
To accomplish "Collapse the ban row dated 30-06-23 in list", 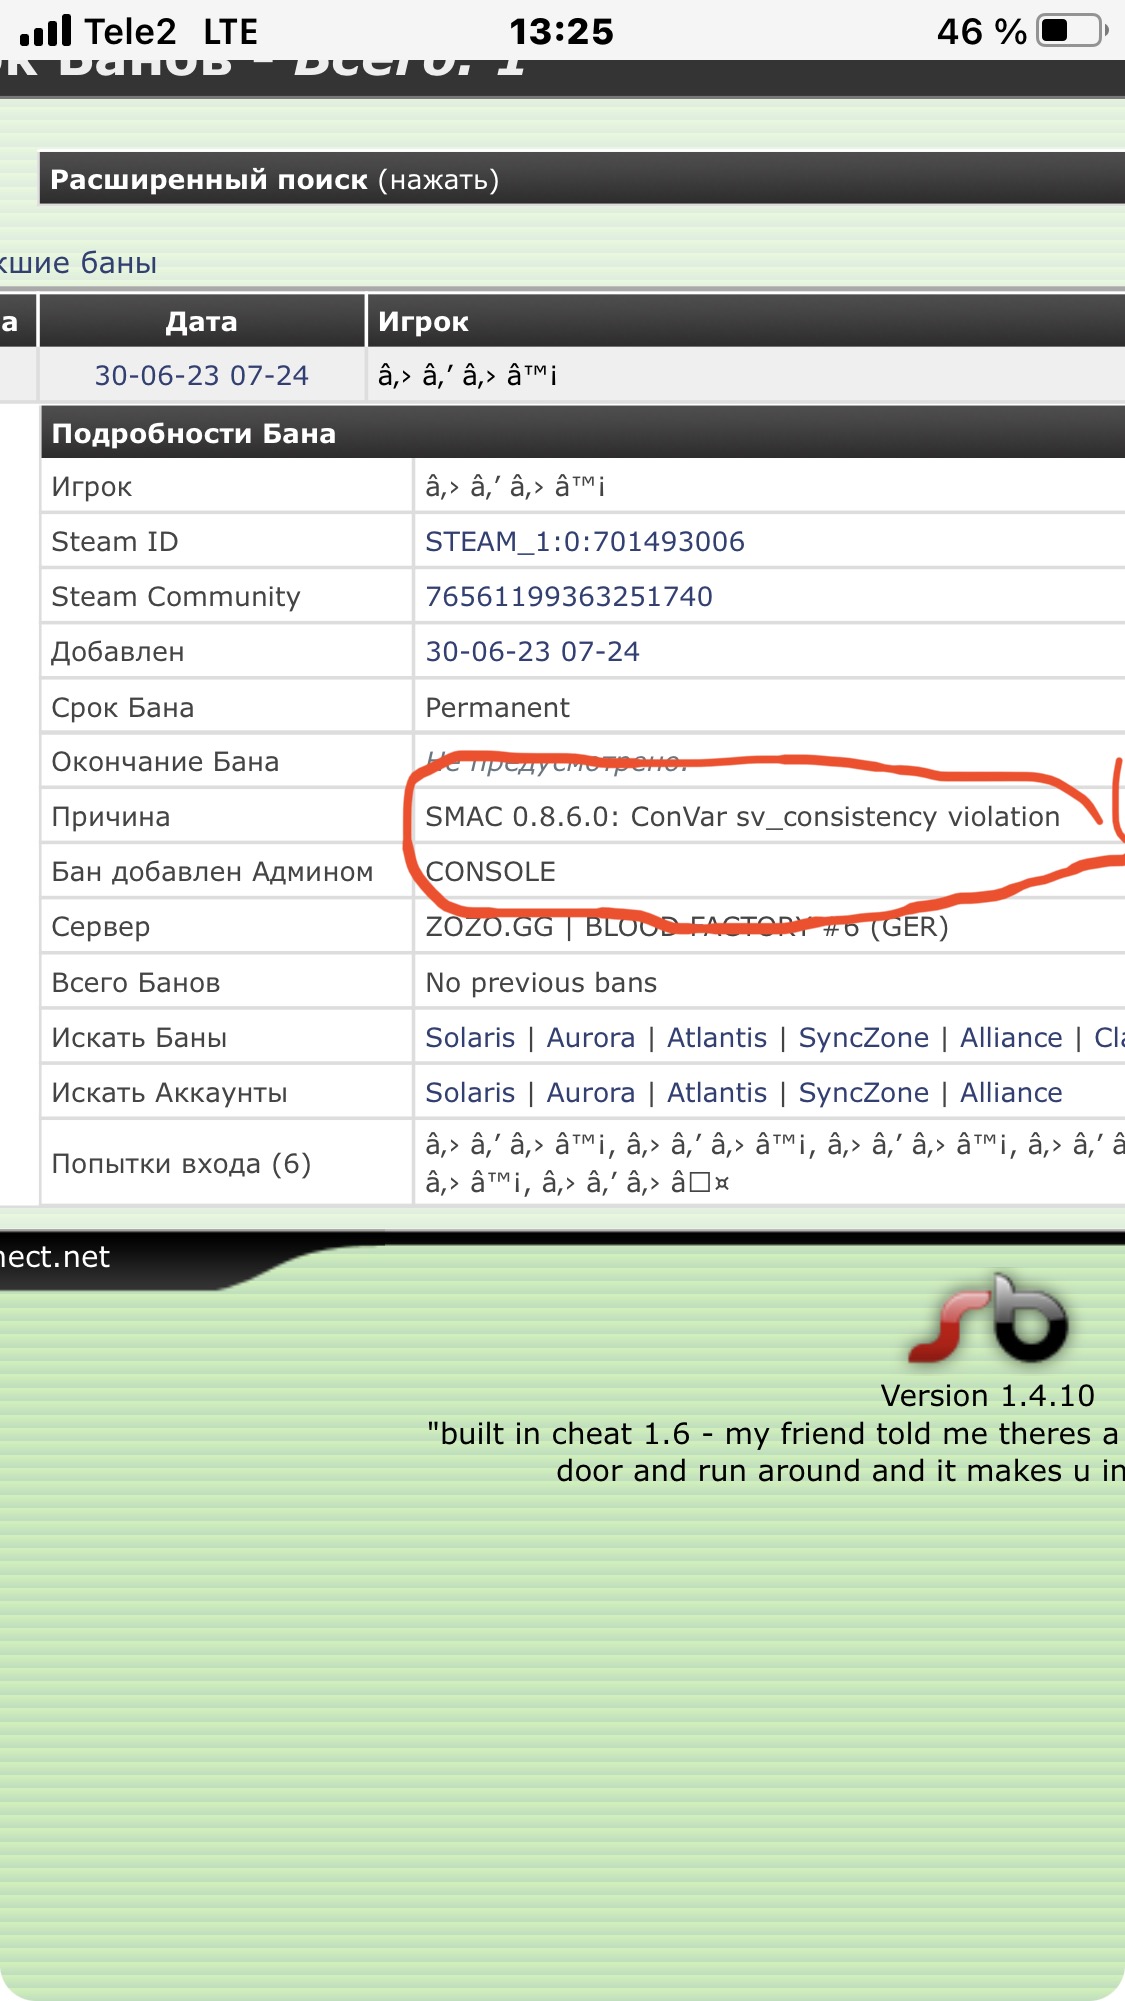I will tap(201, 376).
